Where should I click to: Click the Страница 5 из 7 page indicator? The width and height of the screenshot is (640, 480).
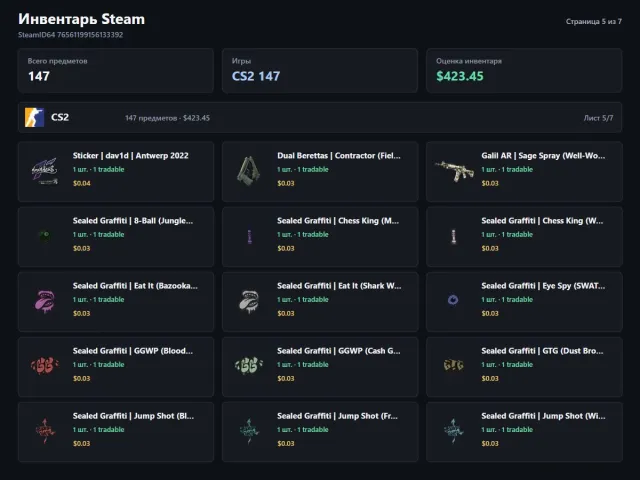tap(593, 21)
